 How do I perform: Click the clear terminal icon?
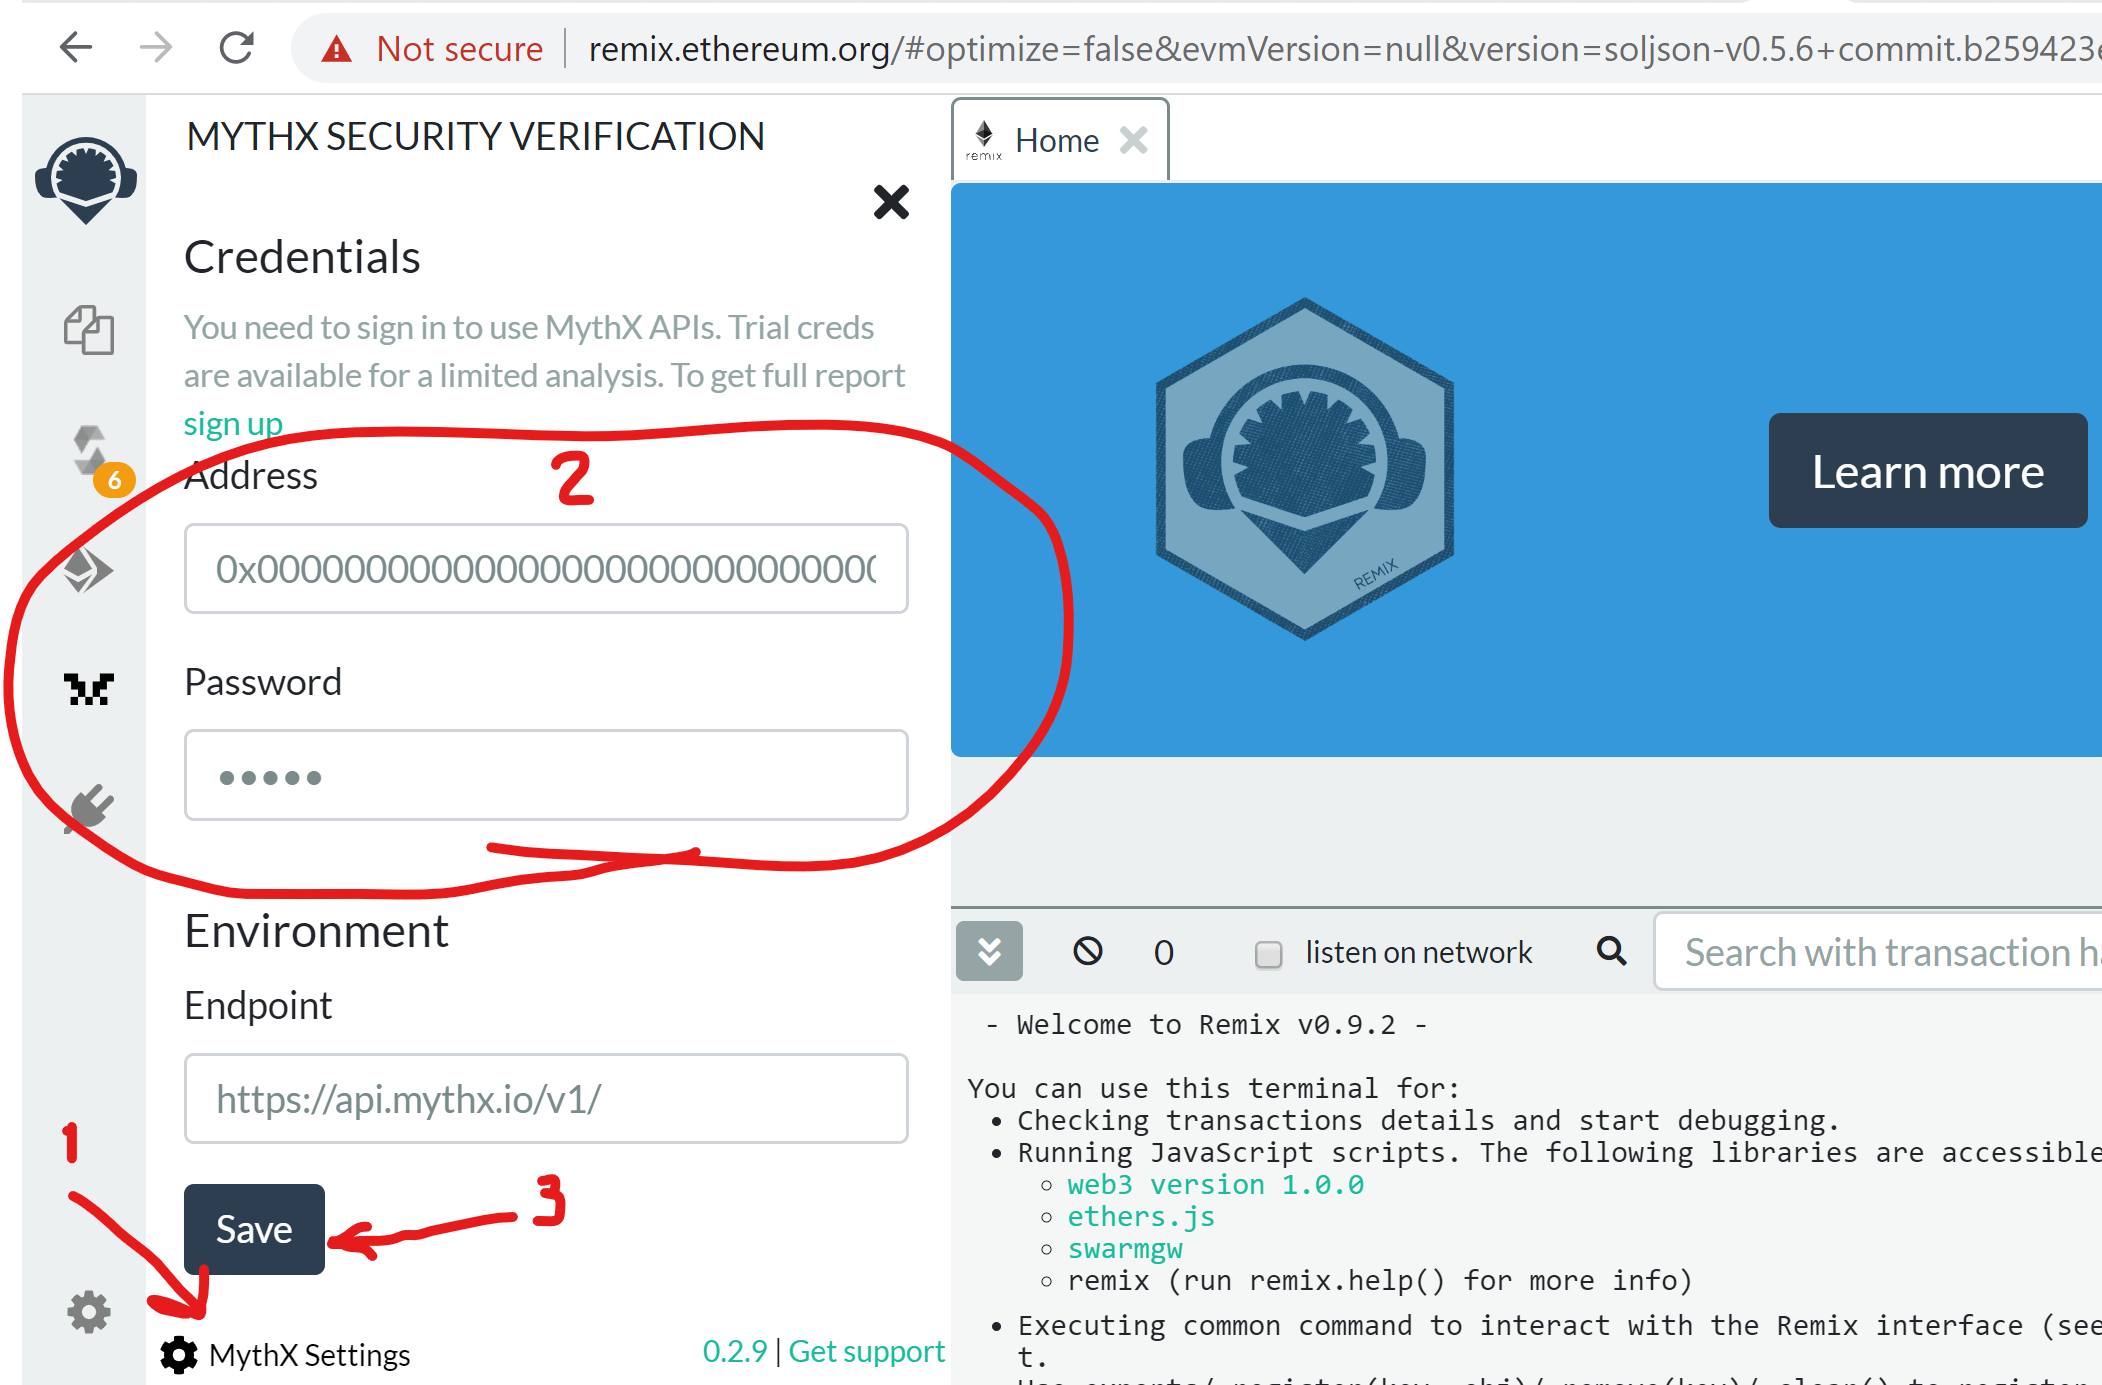coord(1087,951)
